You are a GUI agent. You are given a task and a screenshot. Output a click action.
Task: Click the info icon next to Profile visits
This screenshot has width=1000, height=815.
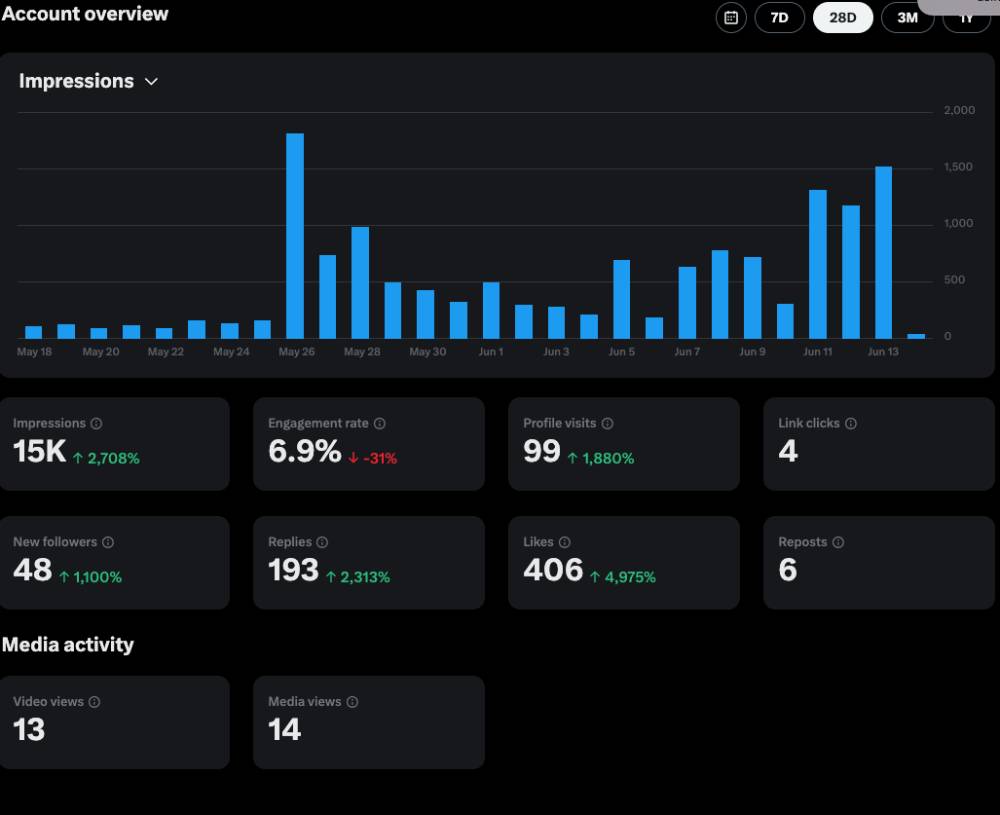coord(608,423)
